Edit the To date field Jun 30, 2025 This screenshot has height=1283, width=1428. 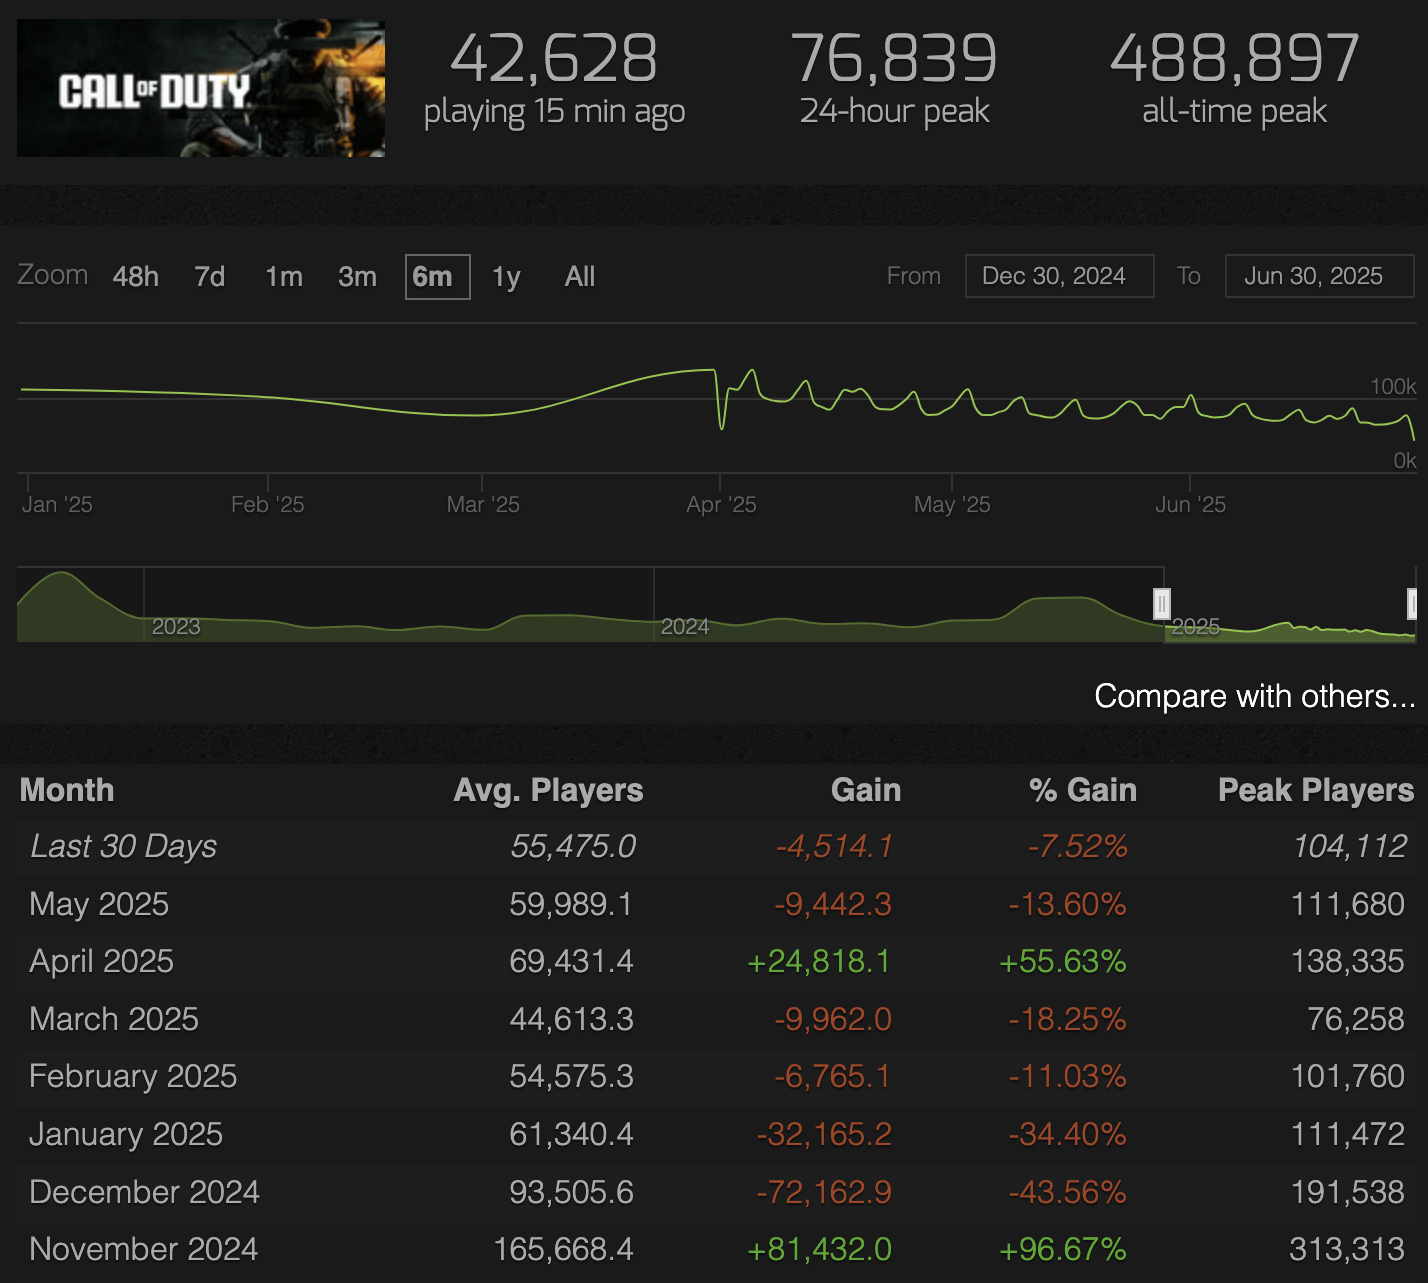point(1320,276)
